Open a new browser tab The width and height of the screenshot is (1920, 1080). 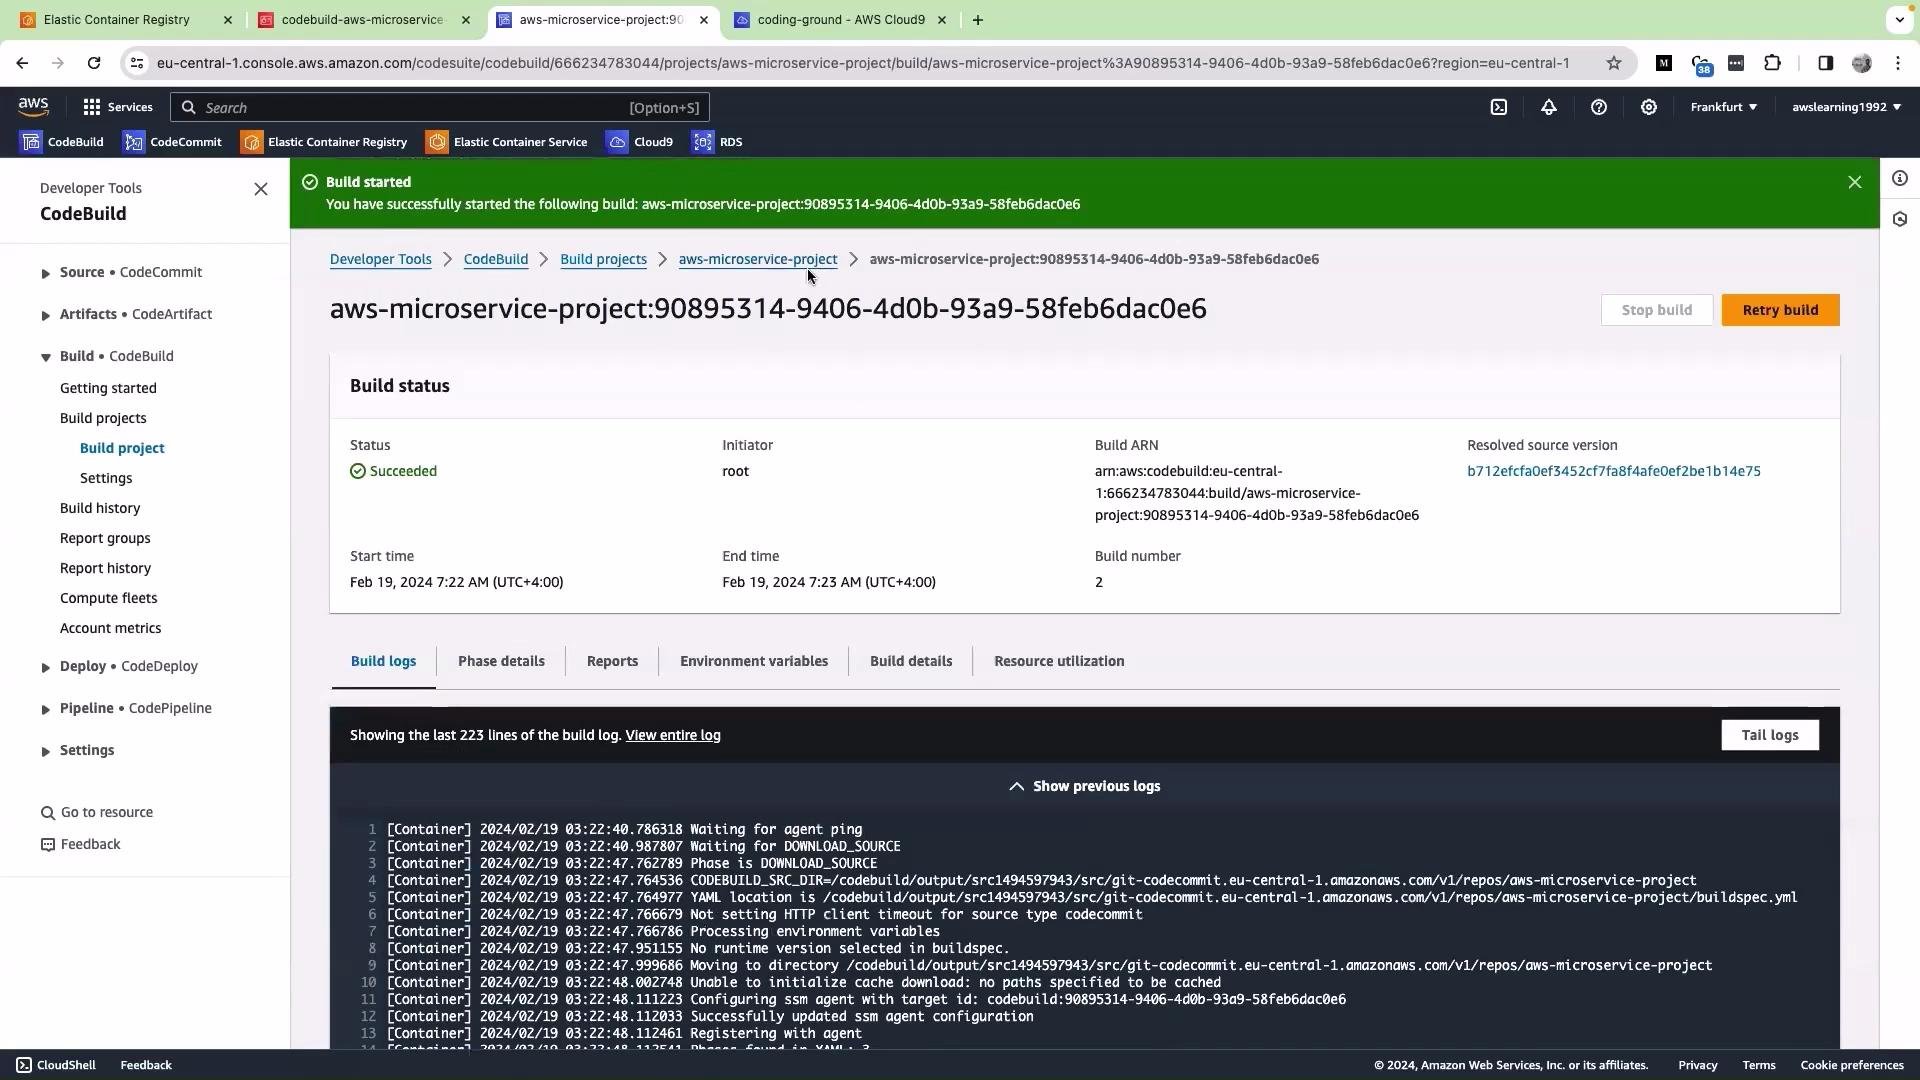coord(977,20)
